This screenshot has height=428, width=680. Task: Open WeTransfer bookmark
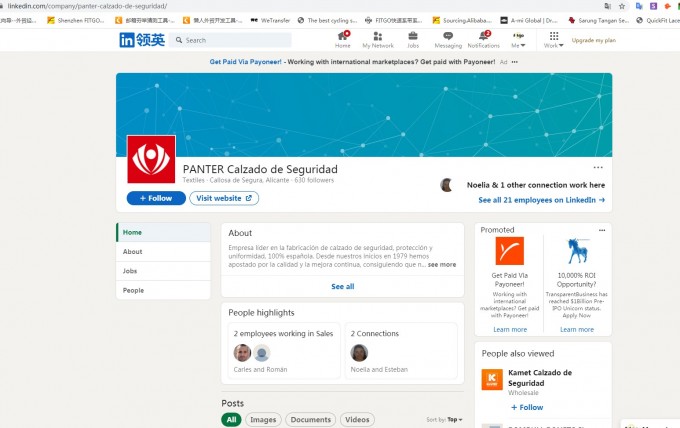coord(270,20)
